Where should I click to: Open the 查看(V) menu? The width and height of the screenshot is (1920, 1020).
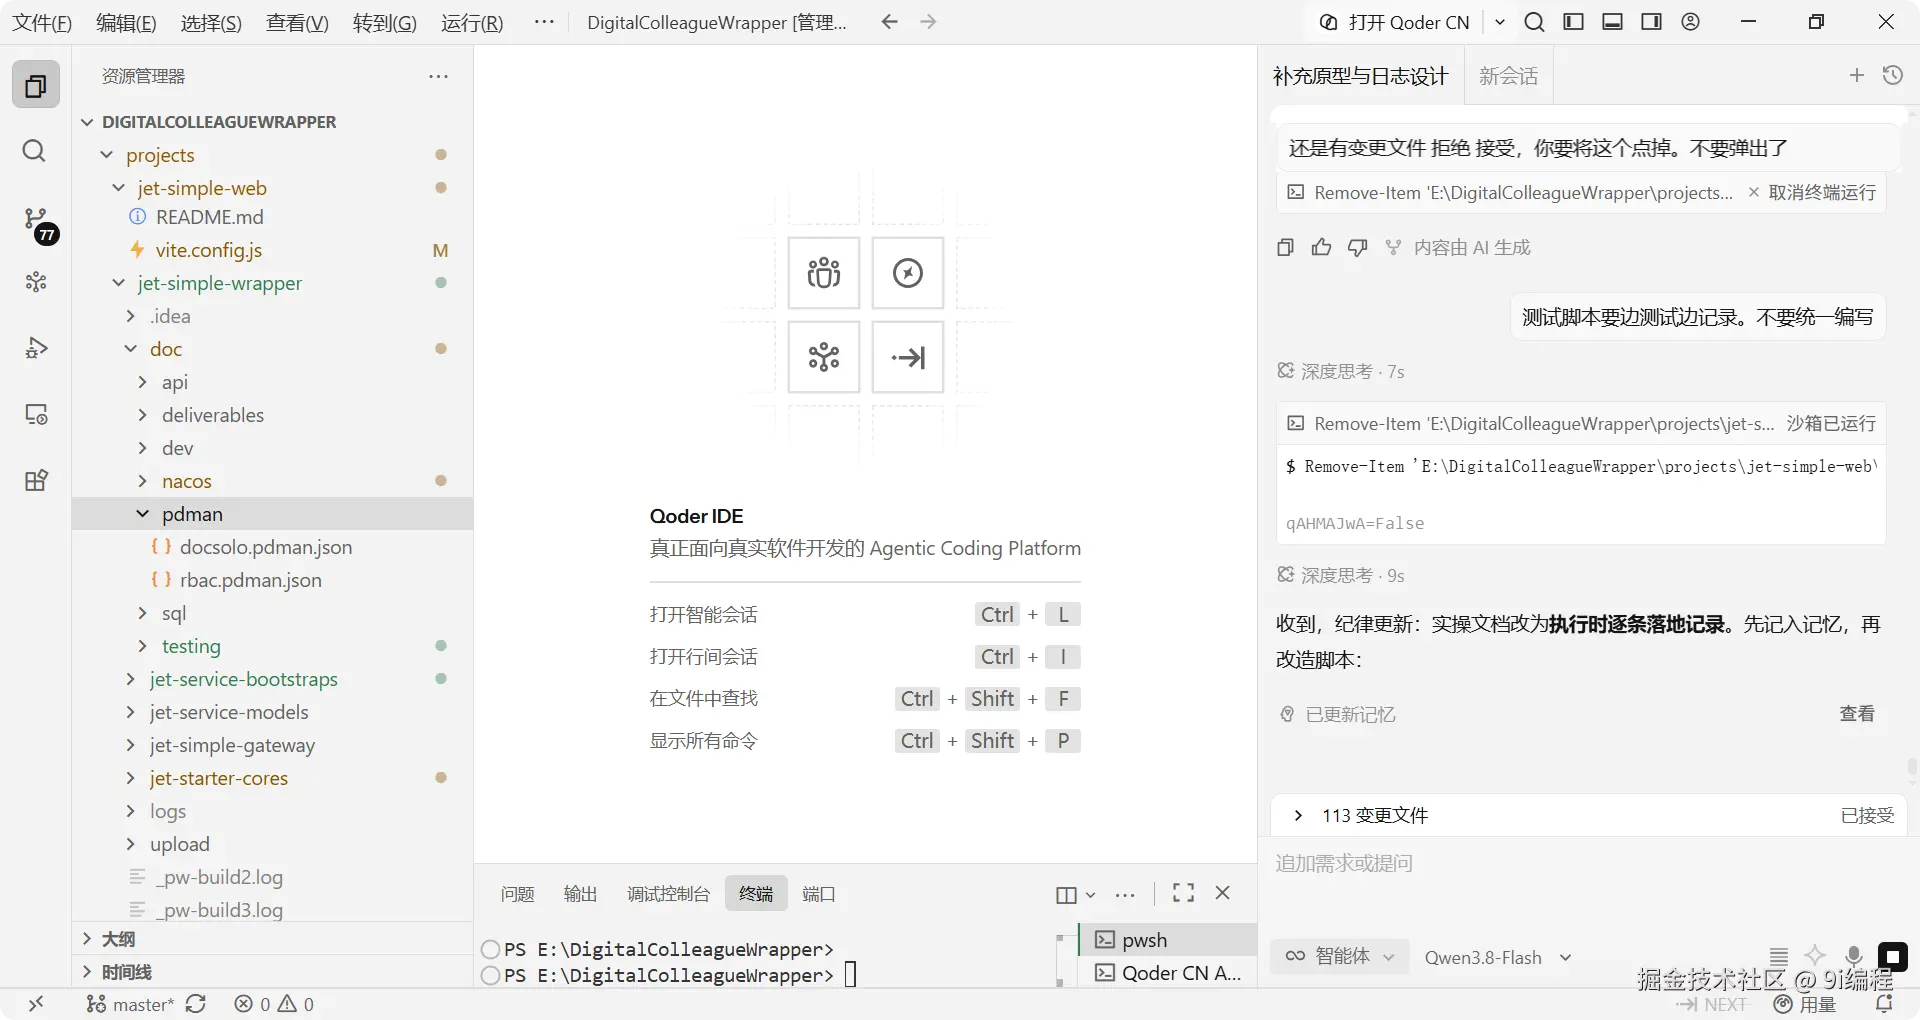(x=297, y=22)
